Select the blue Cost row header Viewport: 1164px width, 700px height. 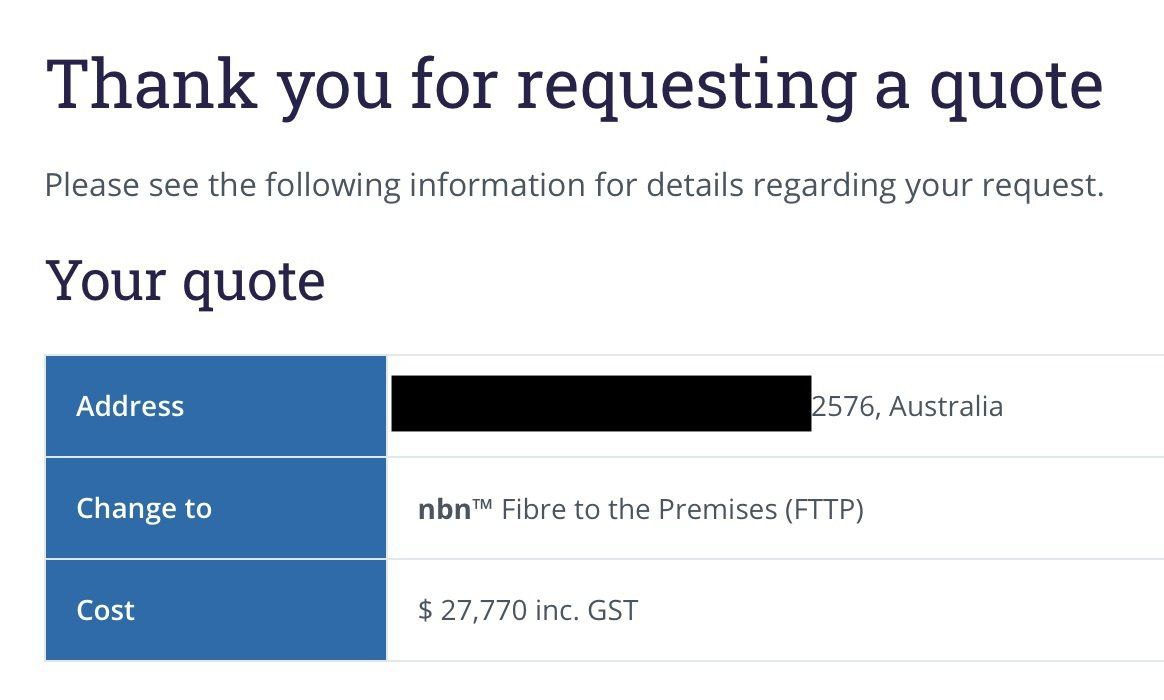[x=216, y=610]
